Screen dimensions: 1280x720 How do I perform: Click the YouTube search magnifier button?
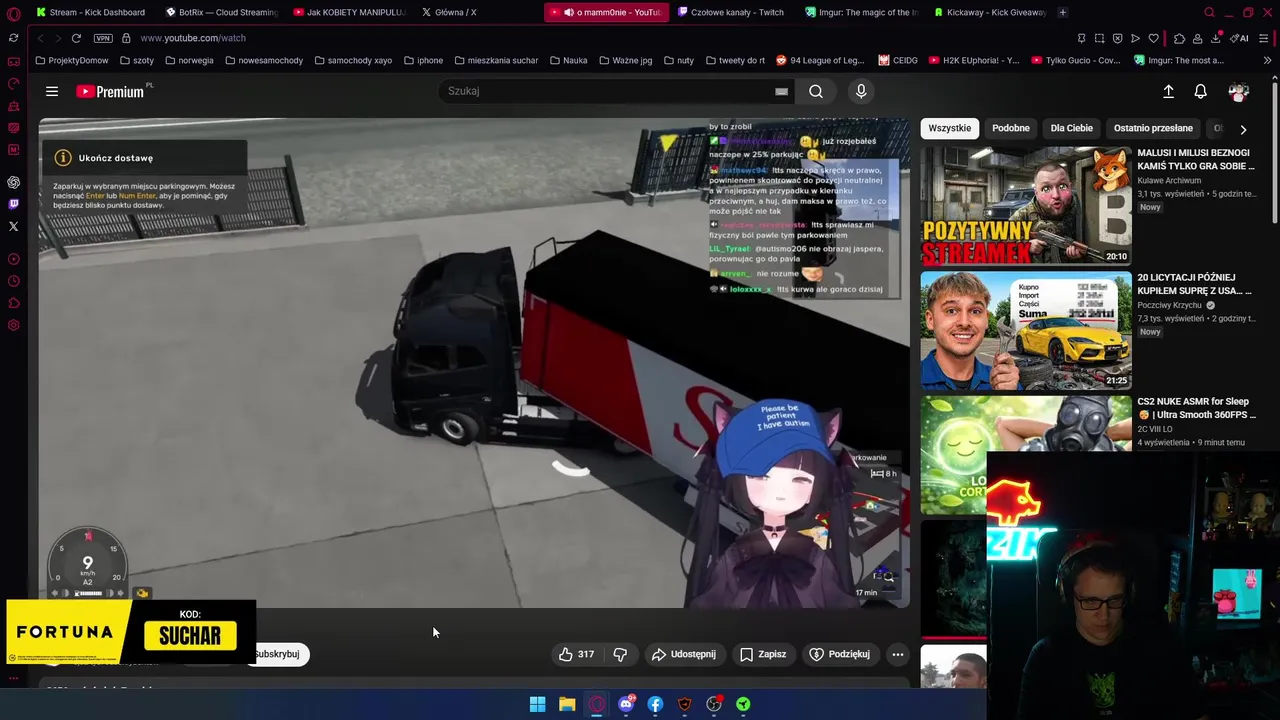816,91
